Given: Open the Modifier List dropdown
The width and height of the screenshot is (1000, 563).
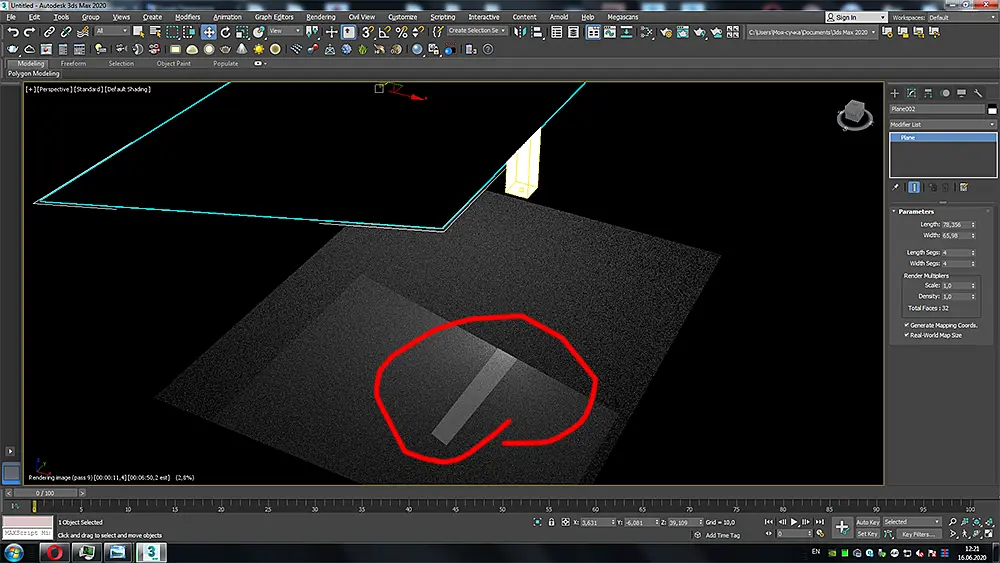Looking at the screenshot, I should click(x=942, y=124).
